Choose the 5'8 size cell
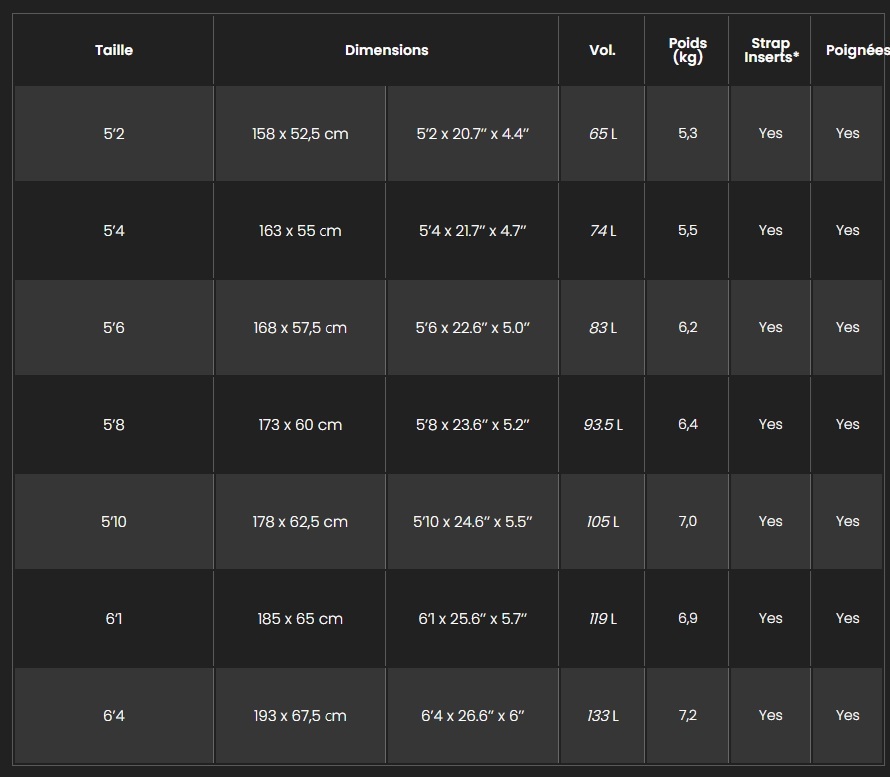Image resolution: width=890 pixels, height=777 pixels. pos(114,425)
